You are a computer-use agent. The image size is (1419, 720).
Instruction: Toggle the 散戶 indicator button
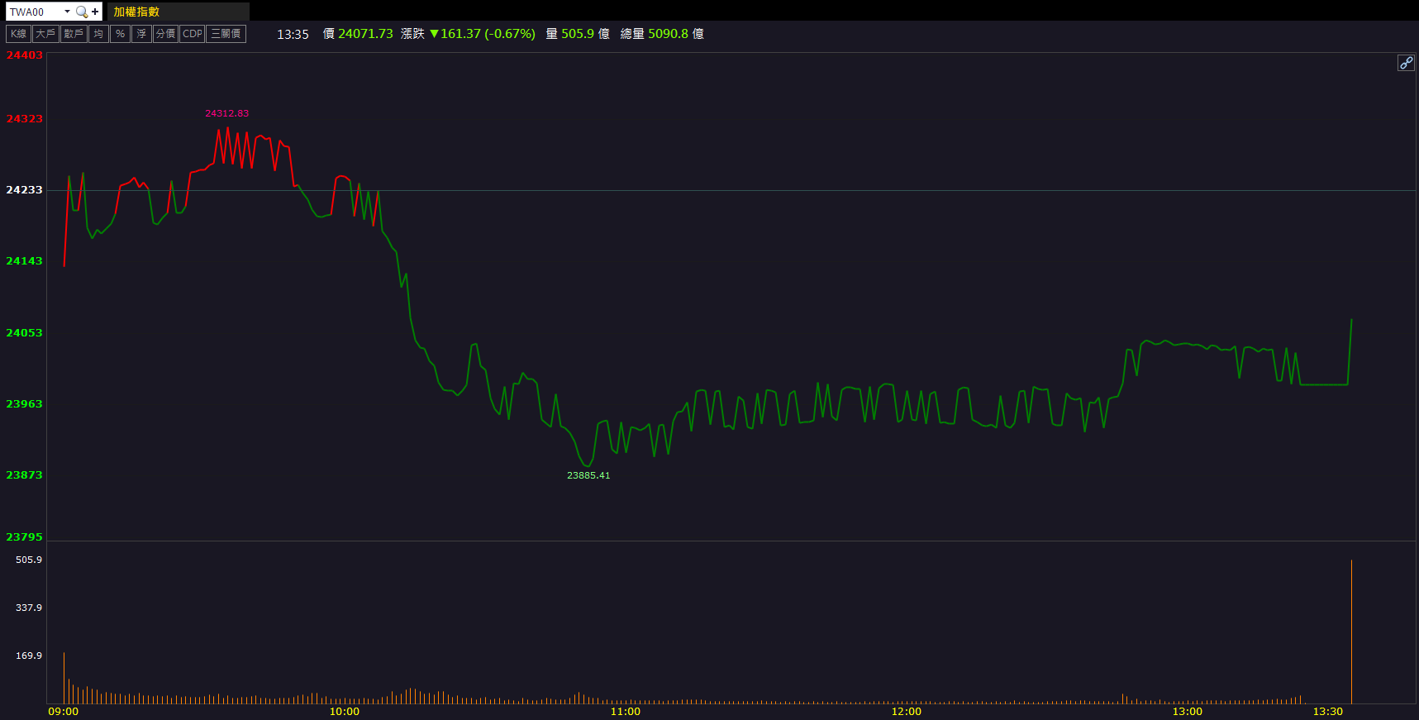(x=73, y=34)
